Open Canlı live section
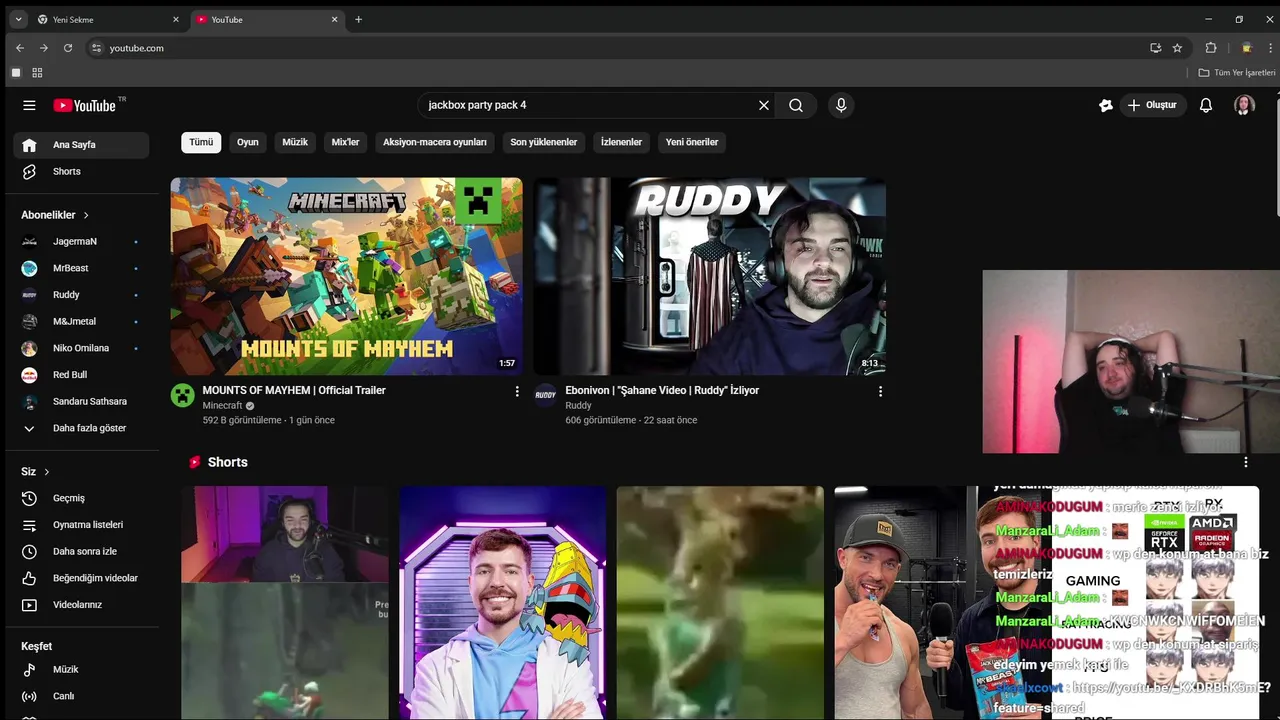 (x=81, y=696)
